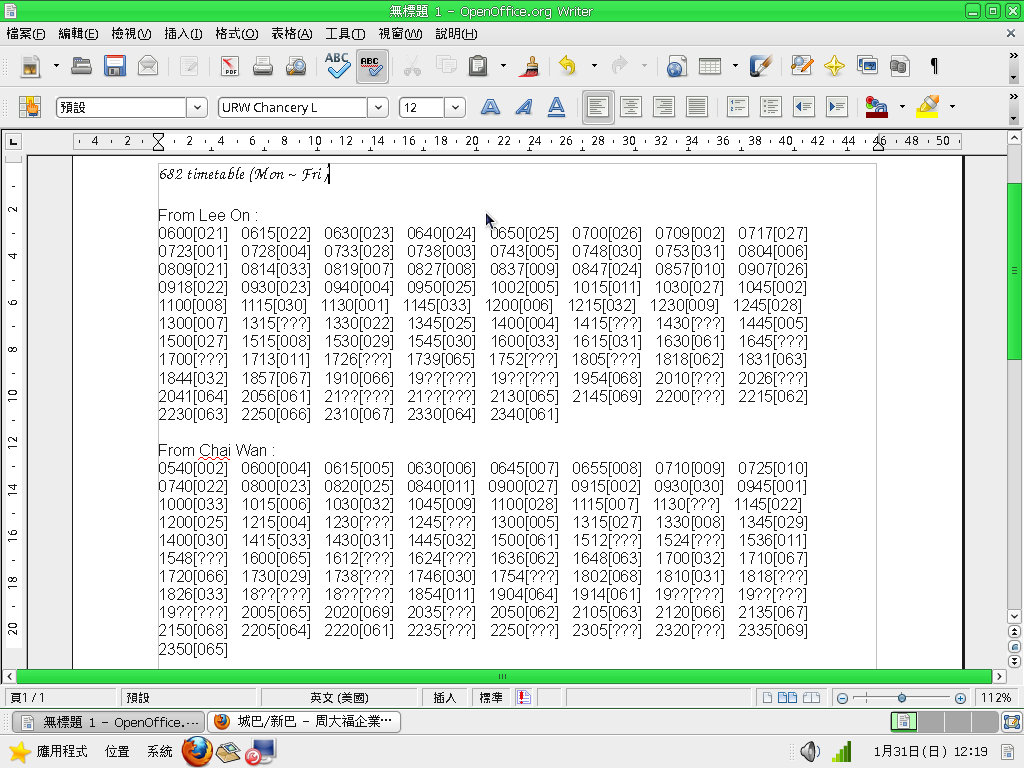Open the Navigator star icon
This screenshot has height=768, width=1024.
point(834,67)
